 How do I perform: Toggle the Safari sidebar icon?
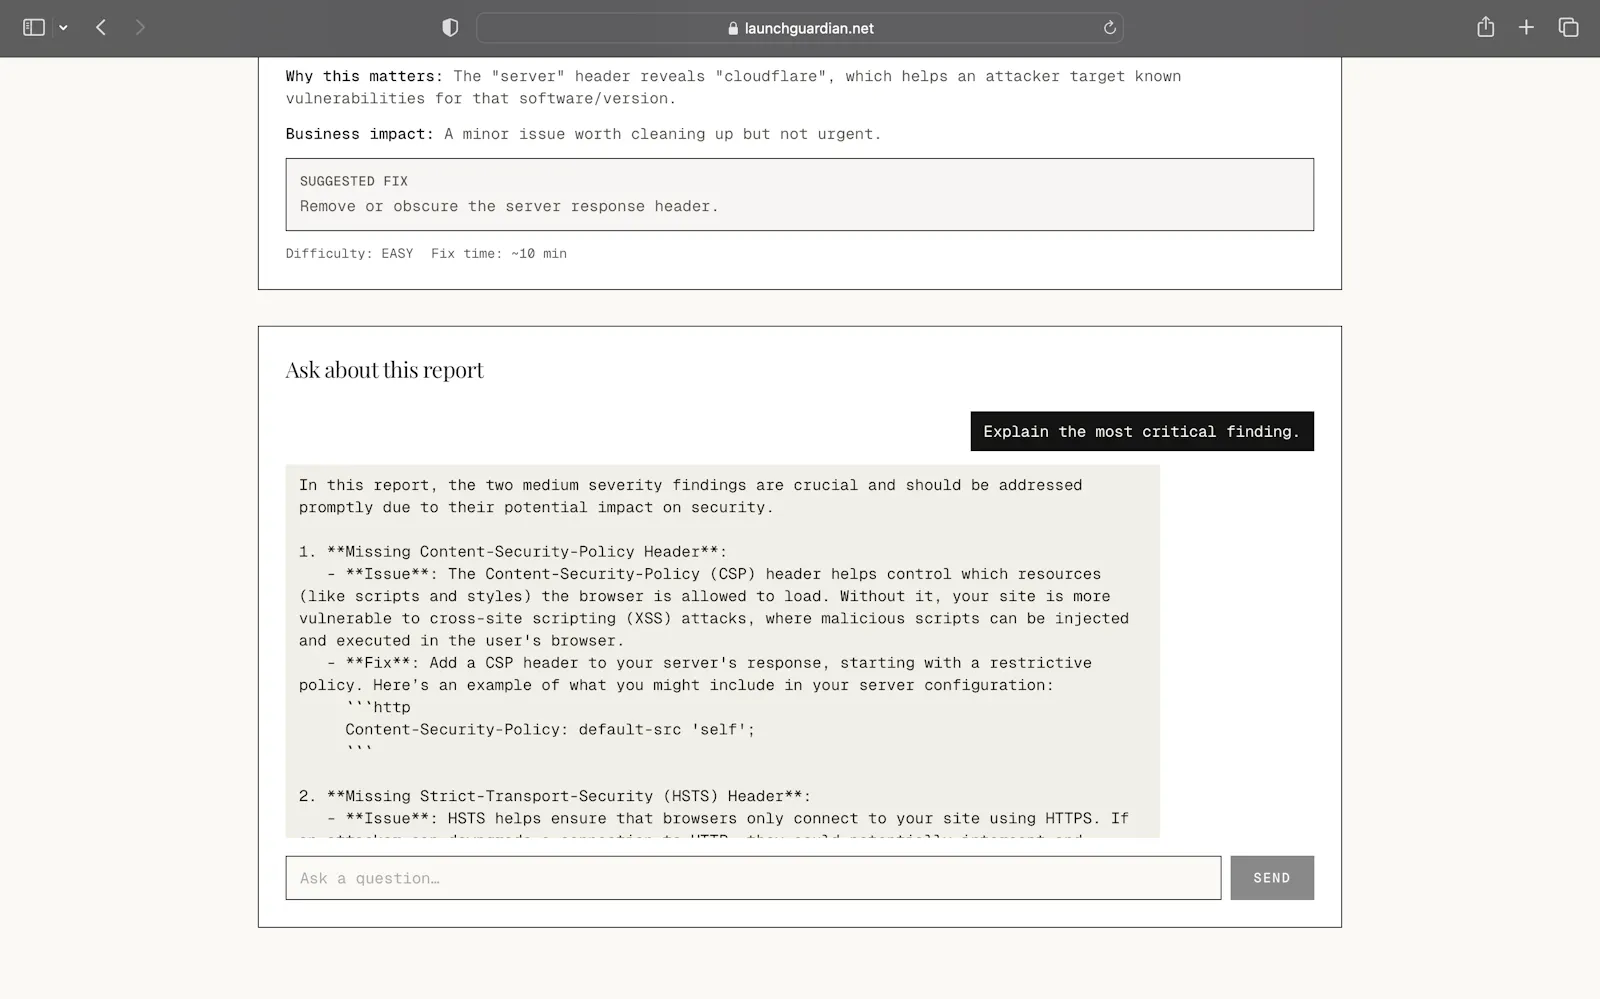34,28
